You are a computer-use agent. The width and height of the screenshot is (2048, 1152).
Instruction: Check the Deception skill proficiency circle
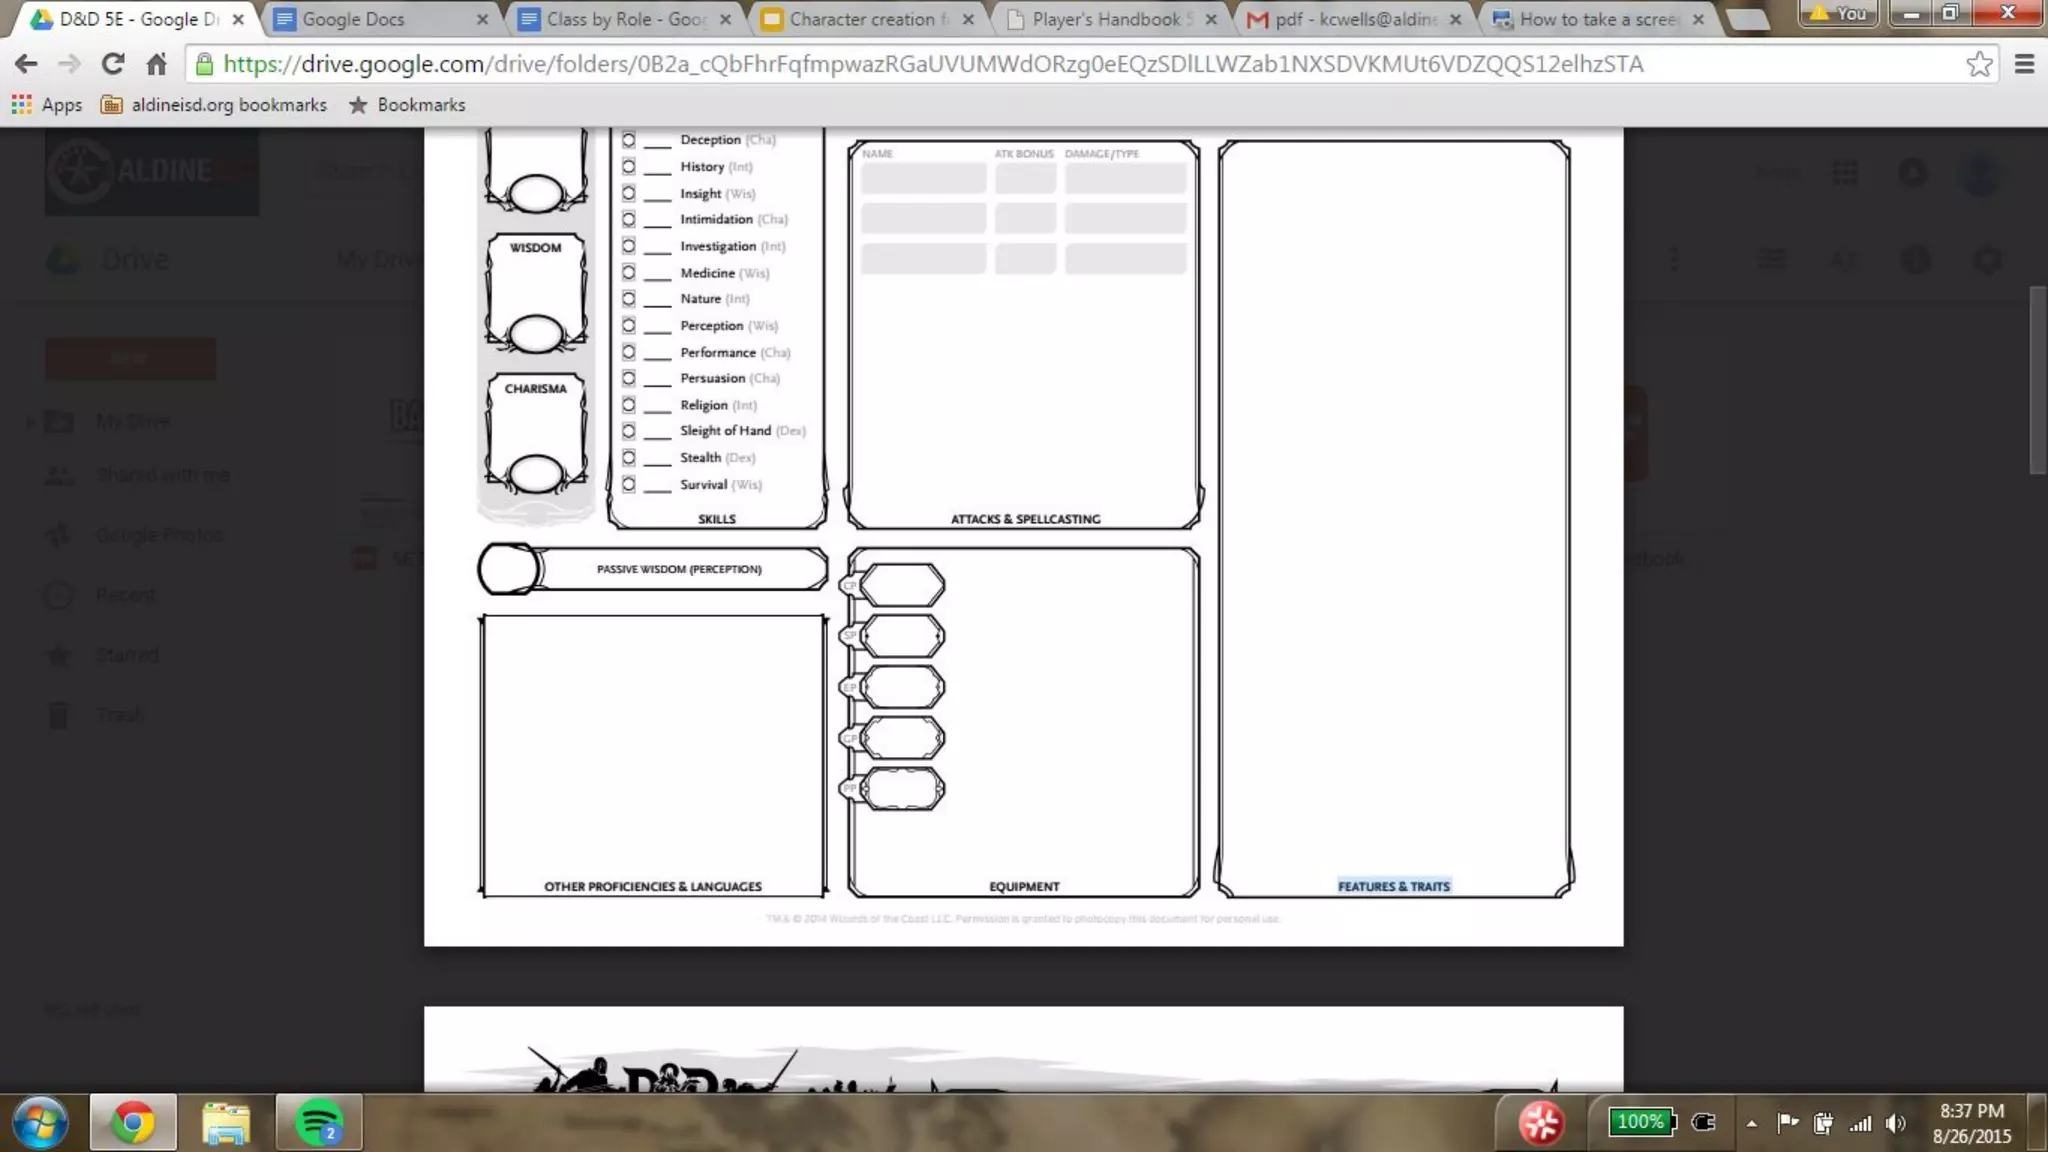(629, 140)
